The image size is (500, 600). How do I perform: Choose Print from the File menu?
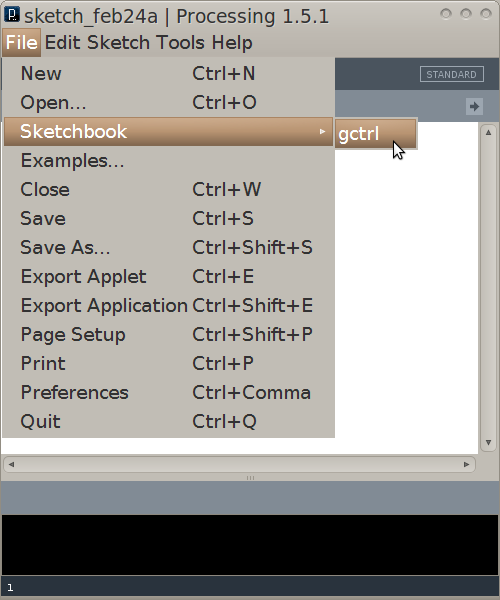168,364
